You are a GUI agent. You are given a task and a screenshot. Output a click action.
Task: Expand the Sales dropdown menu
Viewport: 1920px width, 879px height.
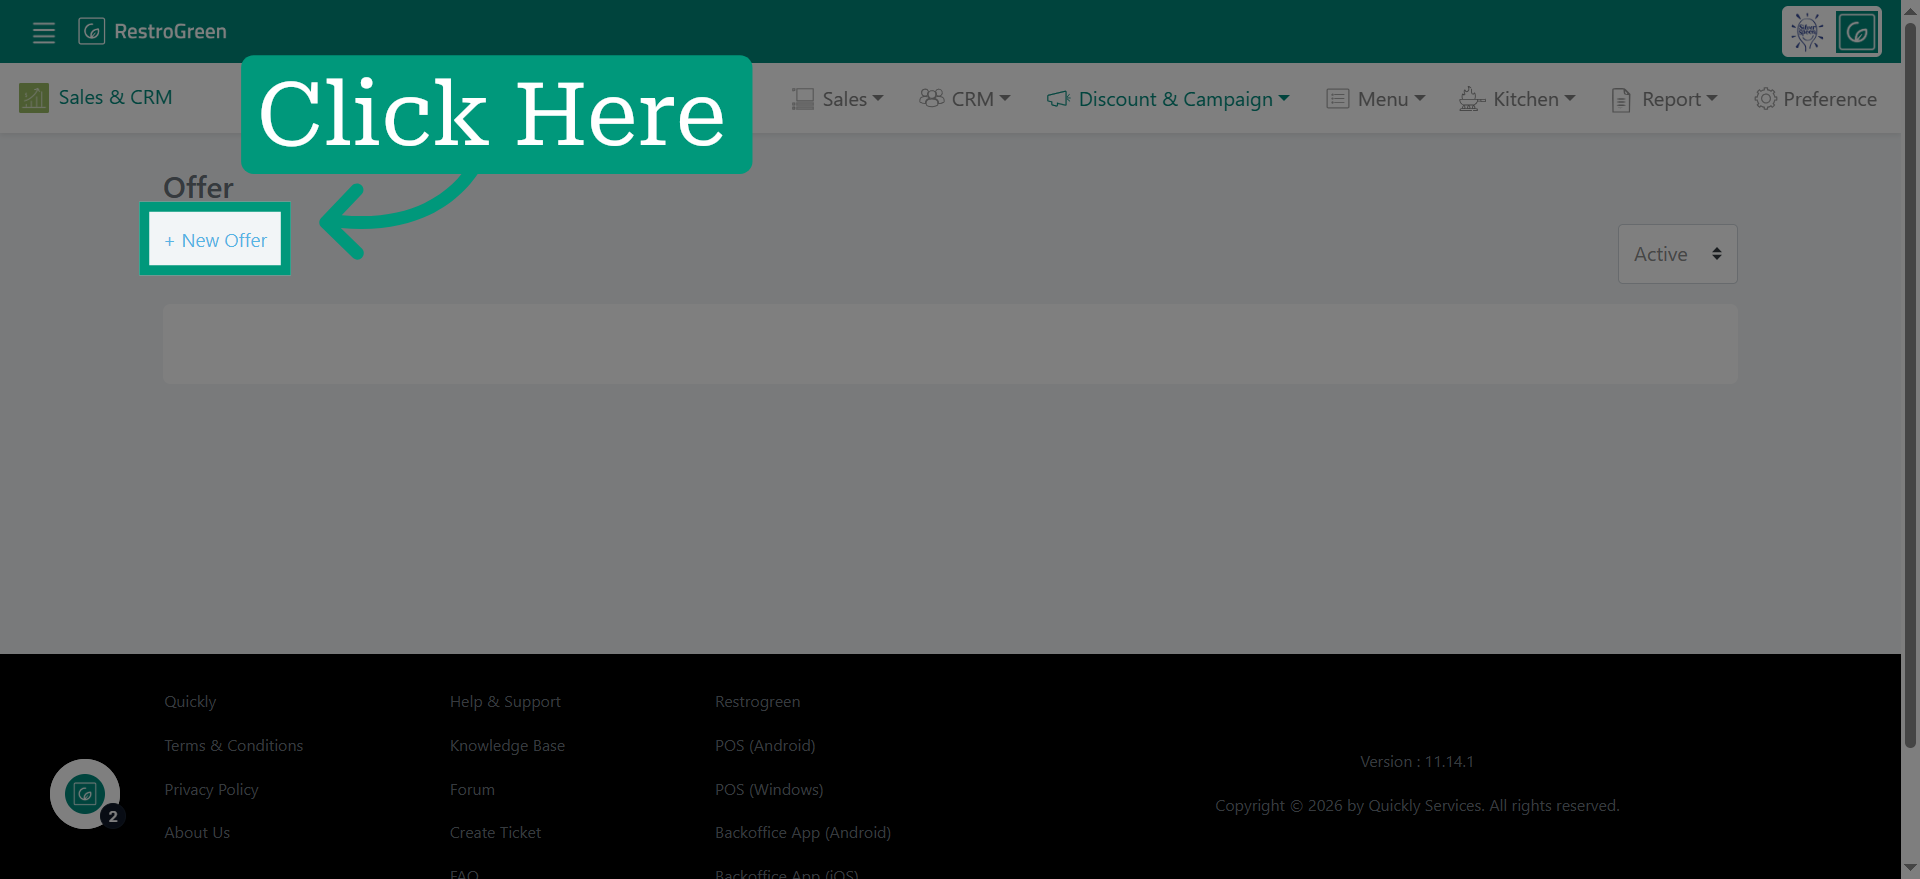point(853,99)
